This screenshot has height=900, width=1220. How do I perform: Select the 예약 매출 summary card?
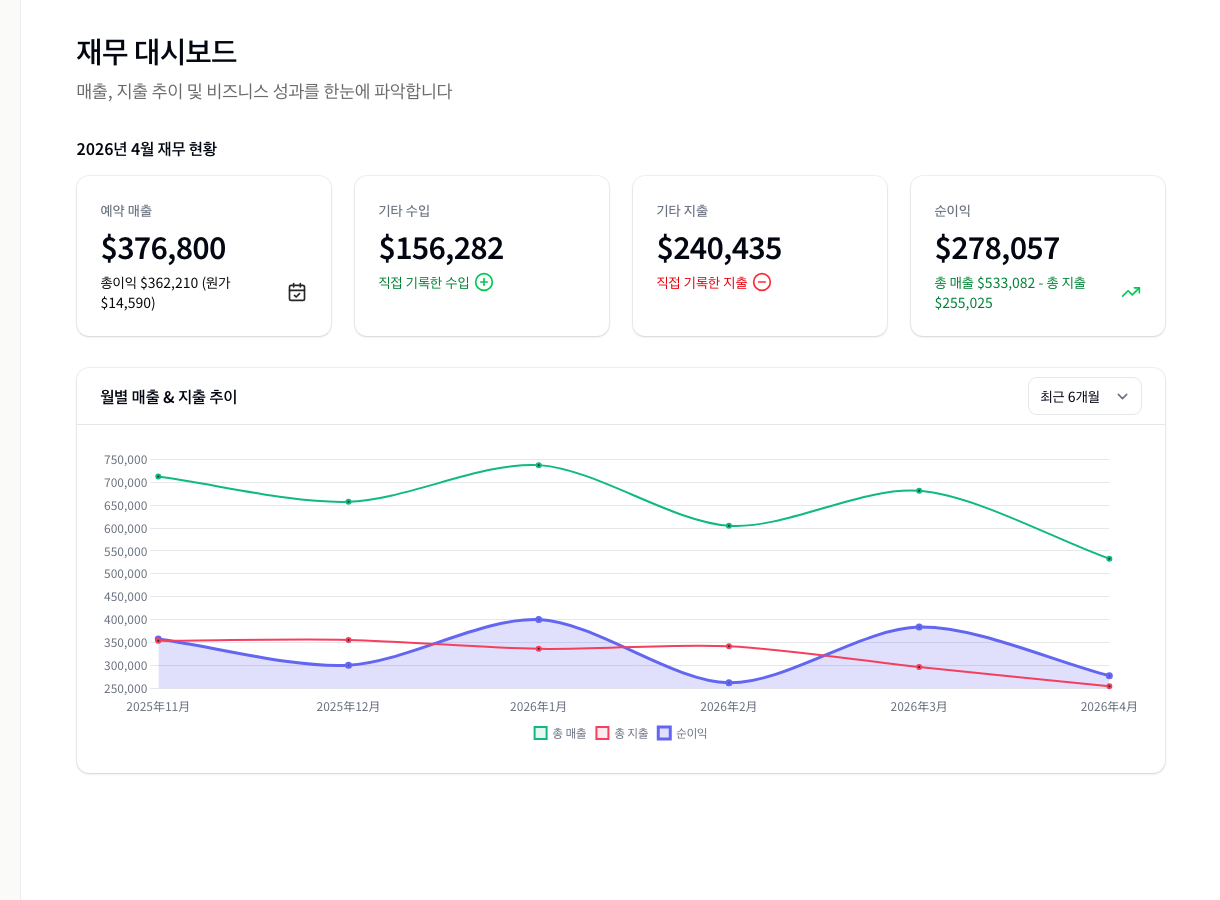[x=204, y=255]
